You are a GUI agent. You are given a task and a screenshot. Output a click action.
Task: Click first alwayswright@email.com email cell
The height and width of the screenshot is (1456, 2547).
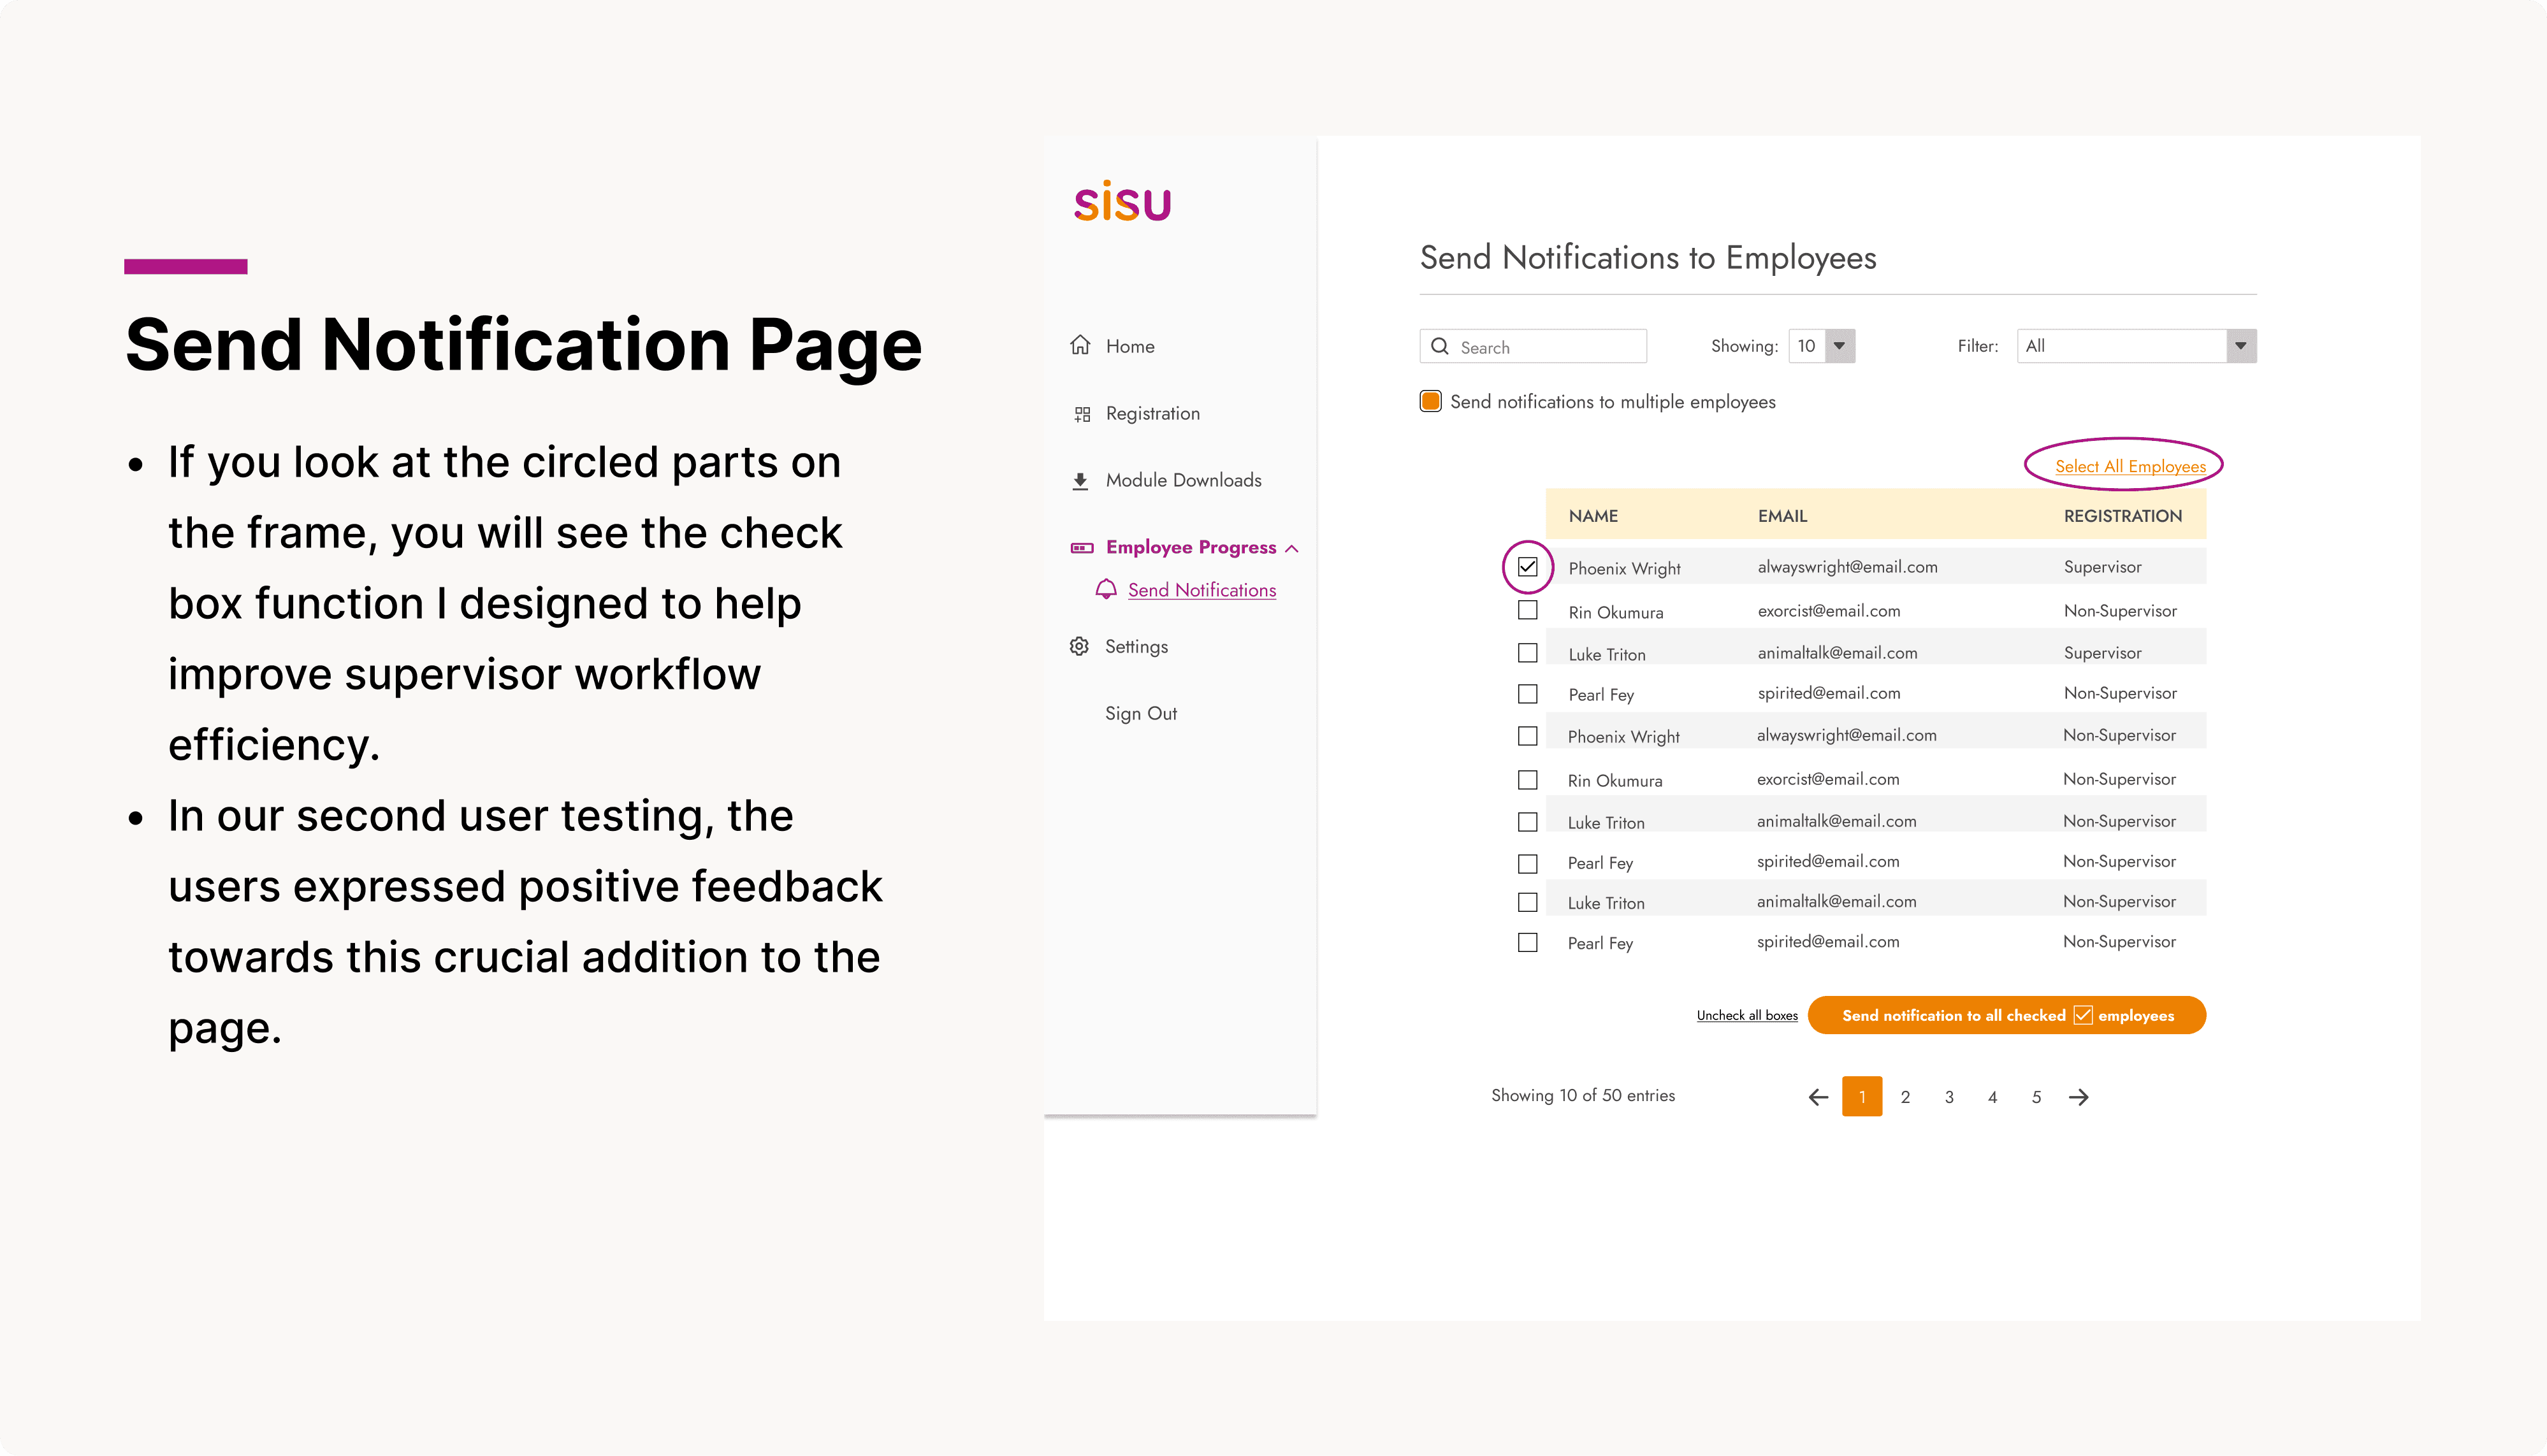[1847, 567]
